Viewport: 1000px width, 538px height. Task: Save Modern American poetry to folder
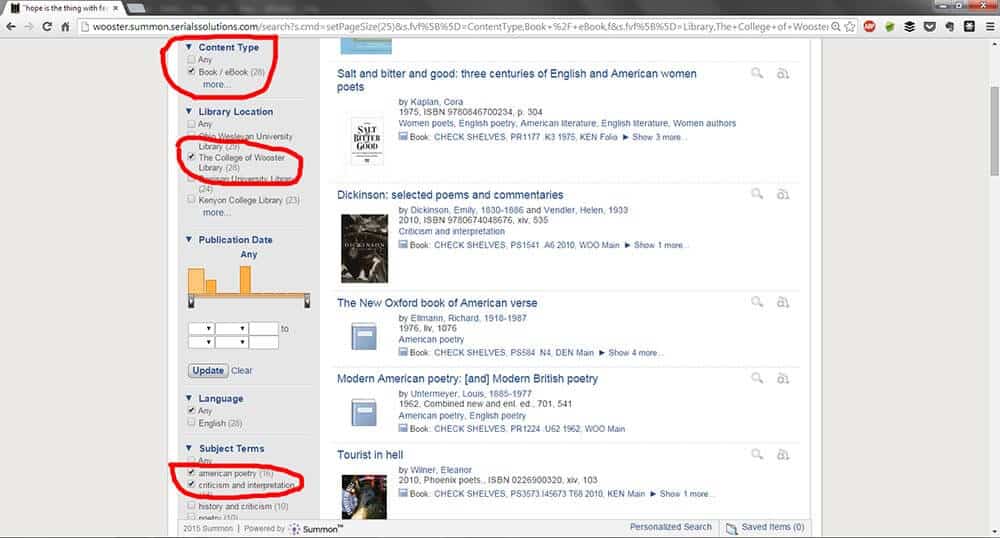pos(783,379)
